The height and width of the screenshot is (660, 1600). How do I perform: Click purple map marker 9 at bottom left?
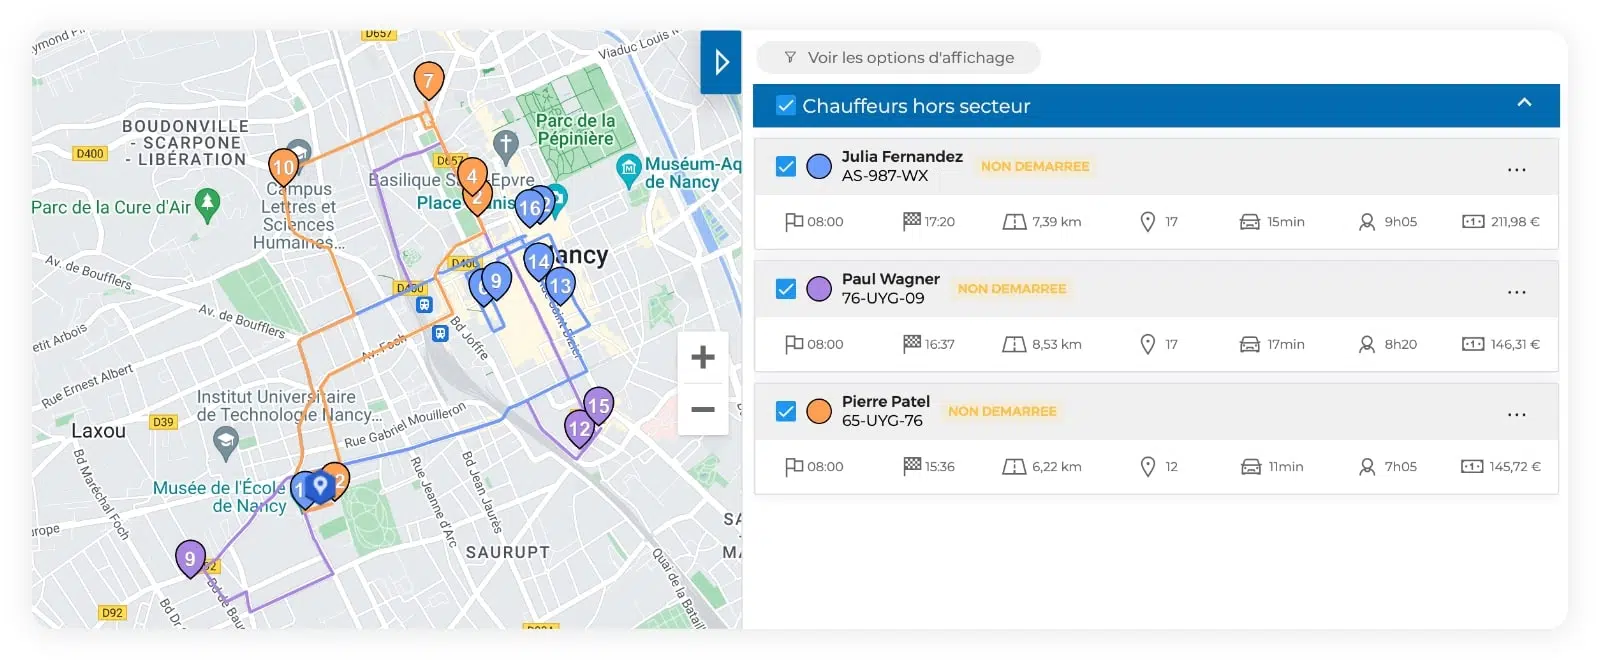[190, 560]
